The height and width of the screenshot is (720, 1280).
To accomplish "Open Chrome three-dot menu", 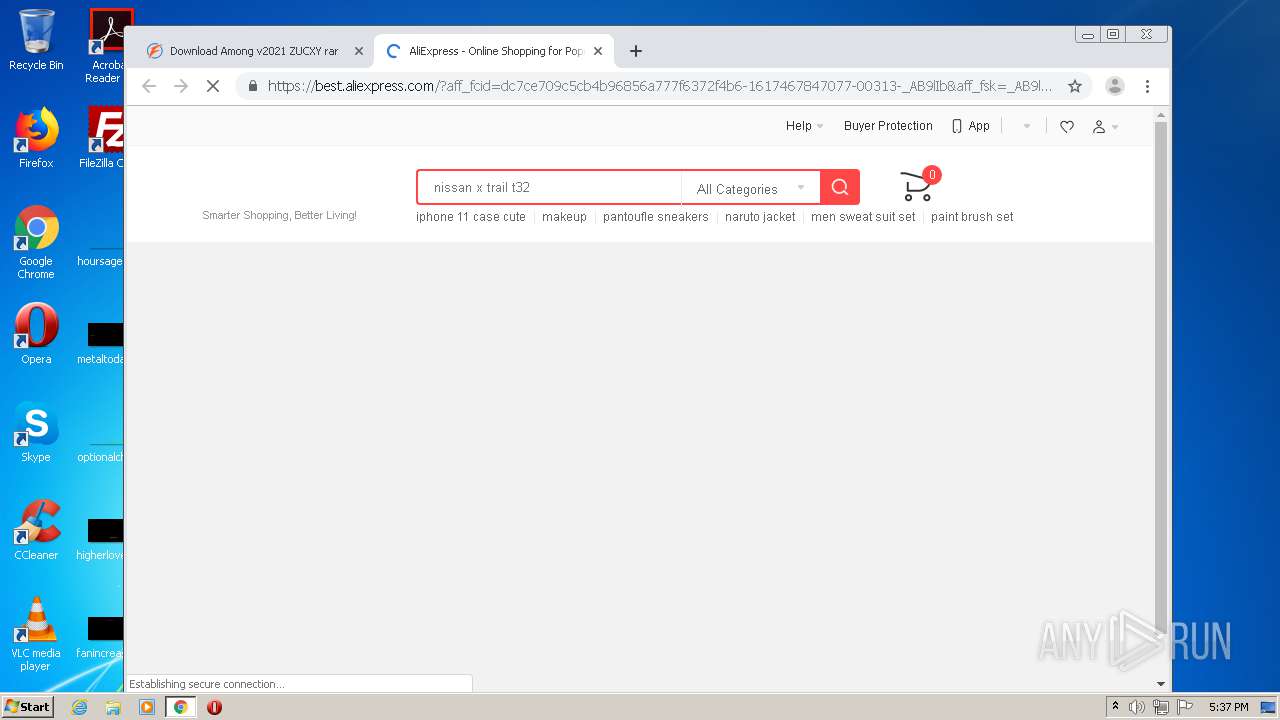I will [1148, 86].
